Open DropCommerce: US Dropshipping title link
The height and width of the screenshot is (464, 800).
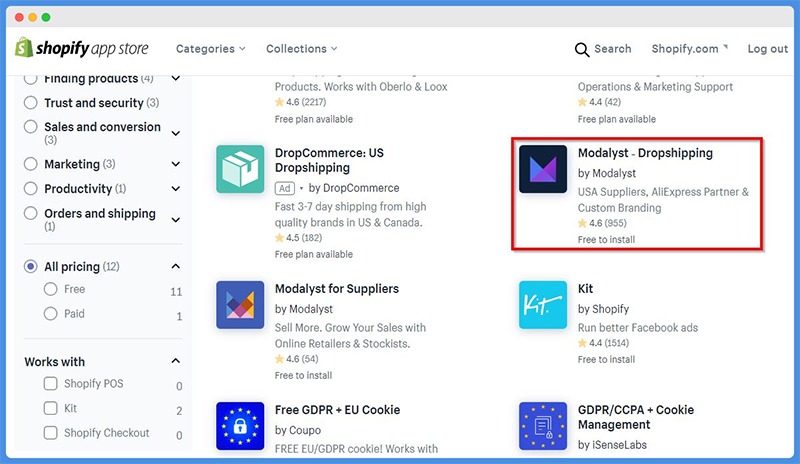coord(329,160)
